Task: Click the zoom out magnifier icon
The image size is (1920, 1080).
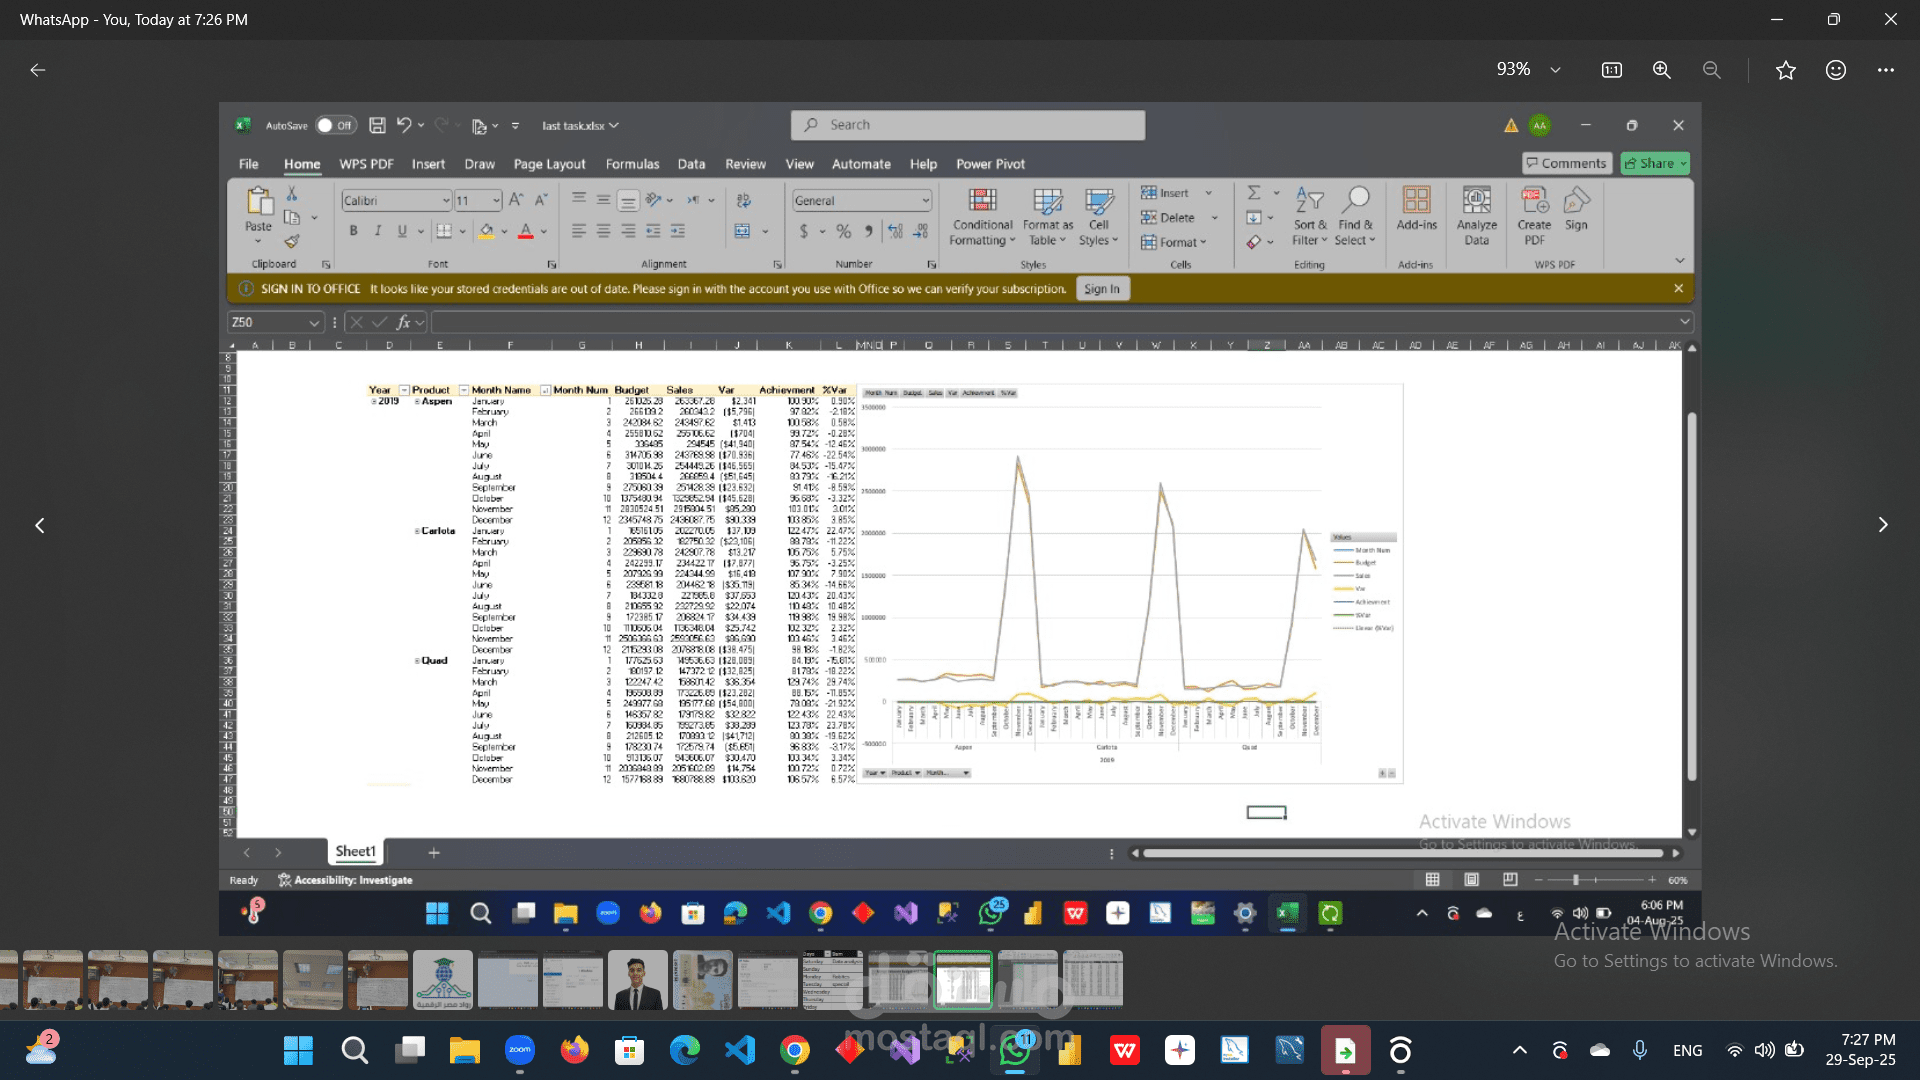Action: pyautogui.click(x=1711, y=70)
